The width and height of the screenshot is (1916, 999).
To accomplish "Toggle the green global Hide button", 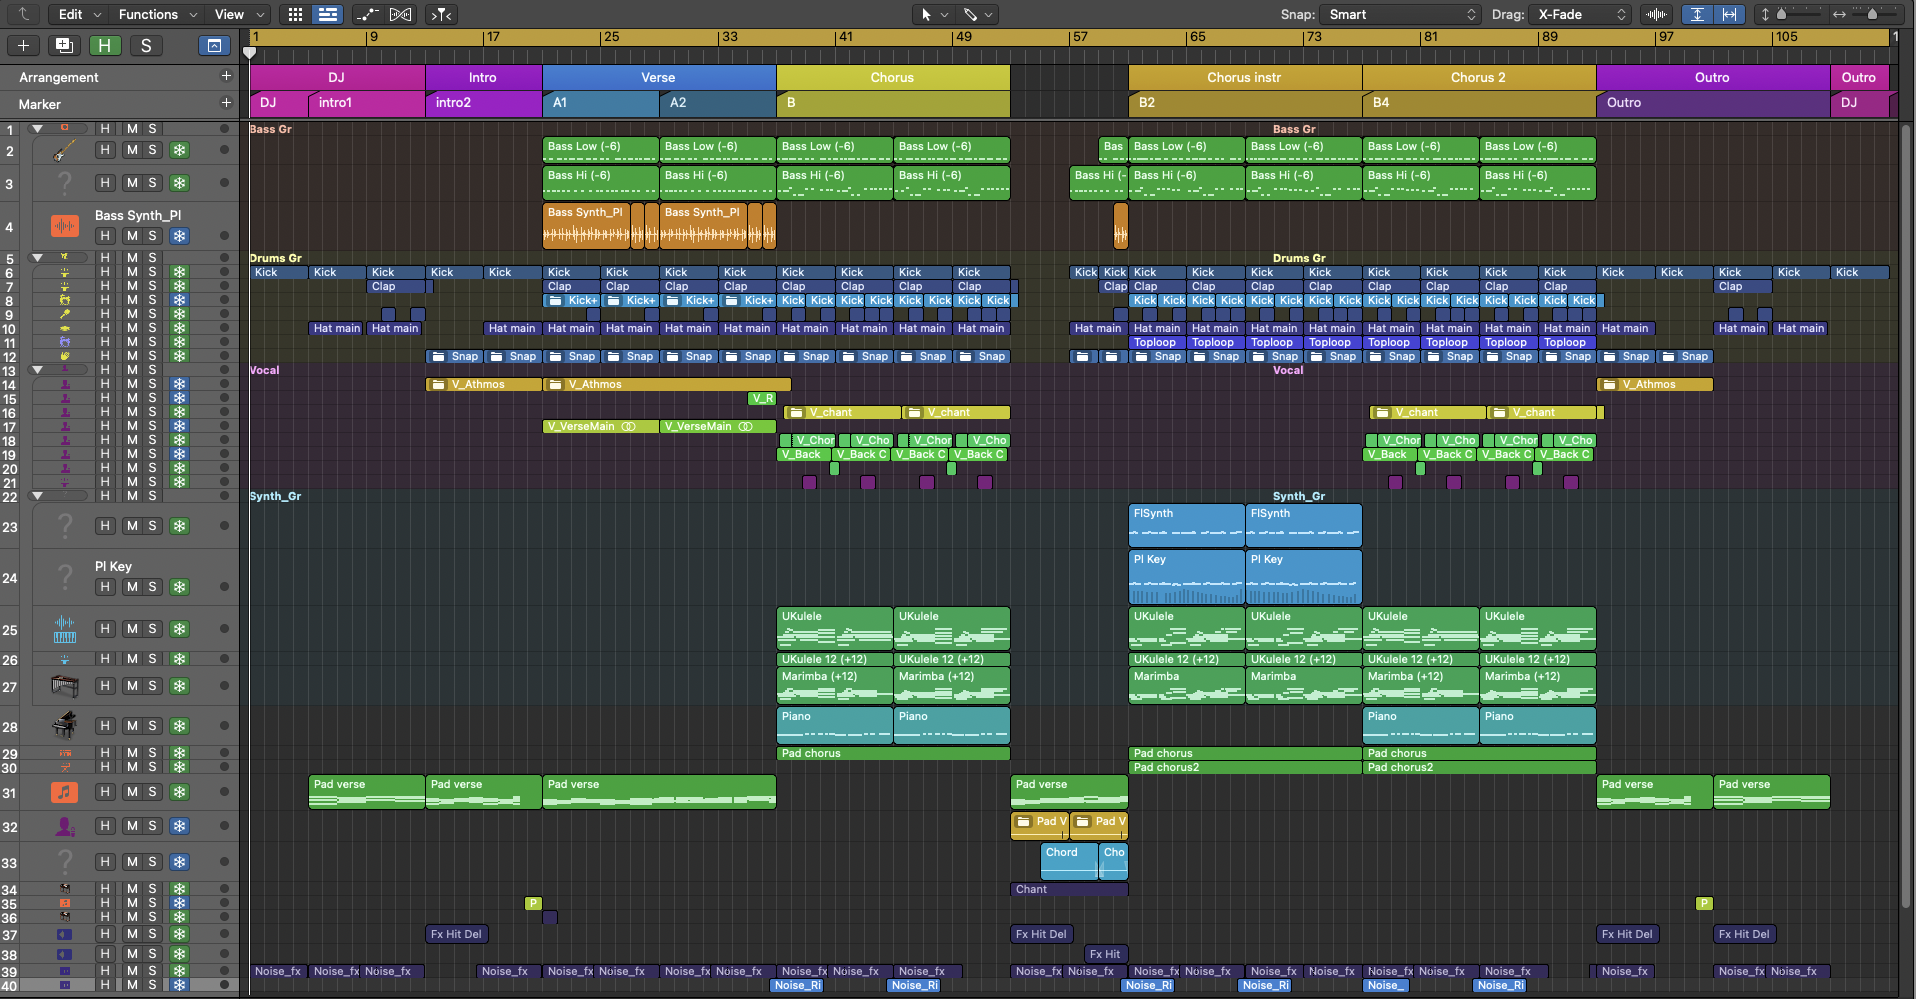I will coord(104,45).
